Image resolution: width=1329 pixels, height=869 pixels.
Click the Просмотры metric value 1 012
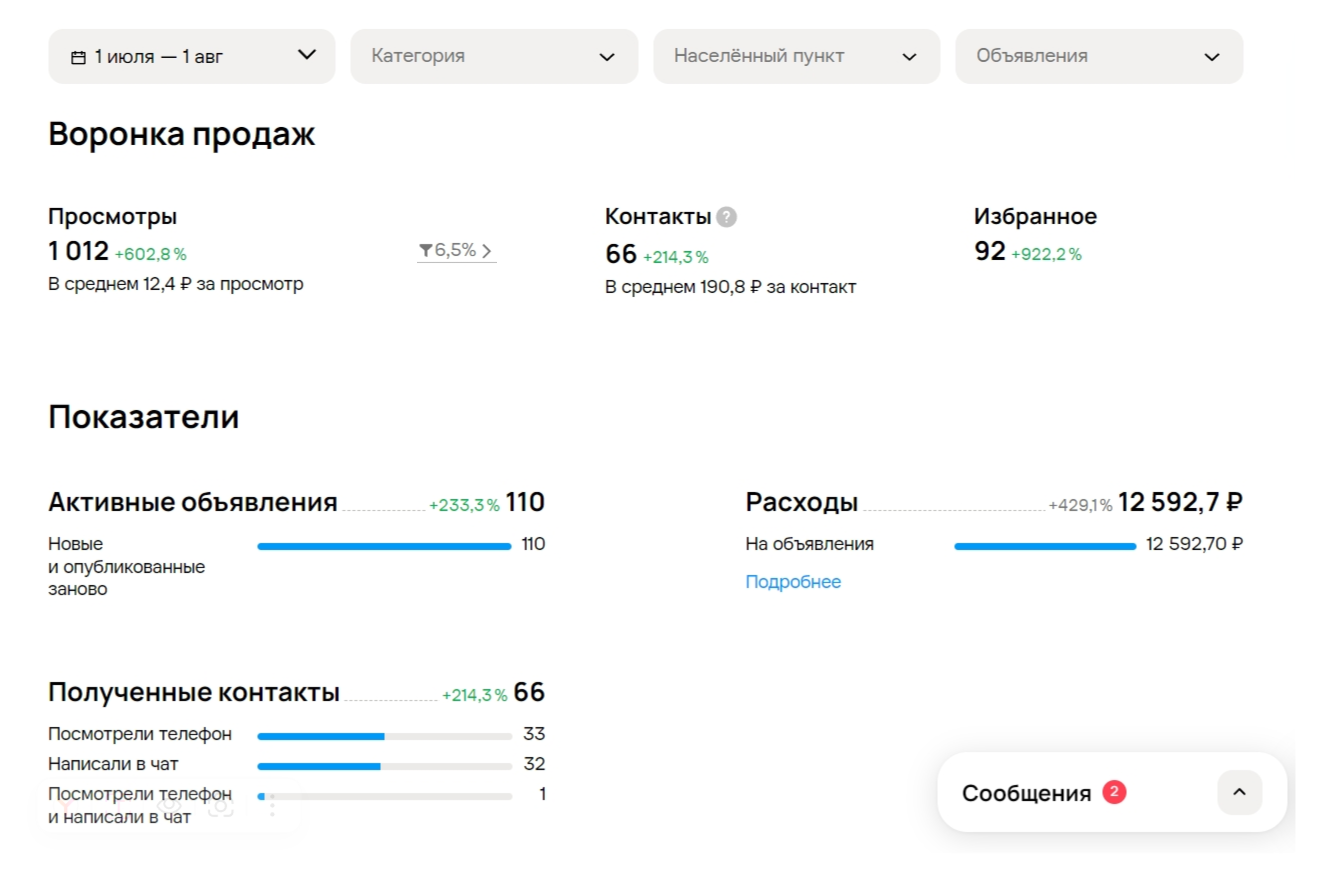click(x=78, y=252)
